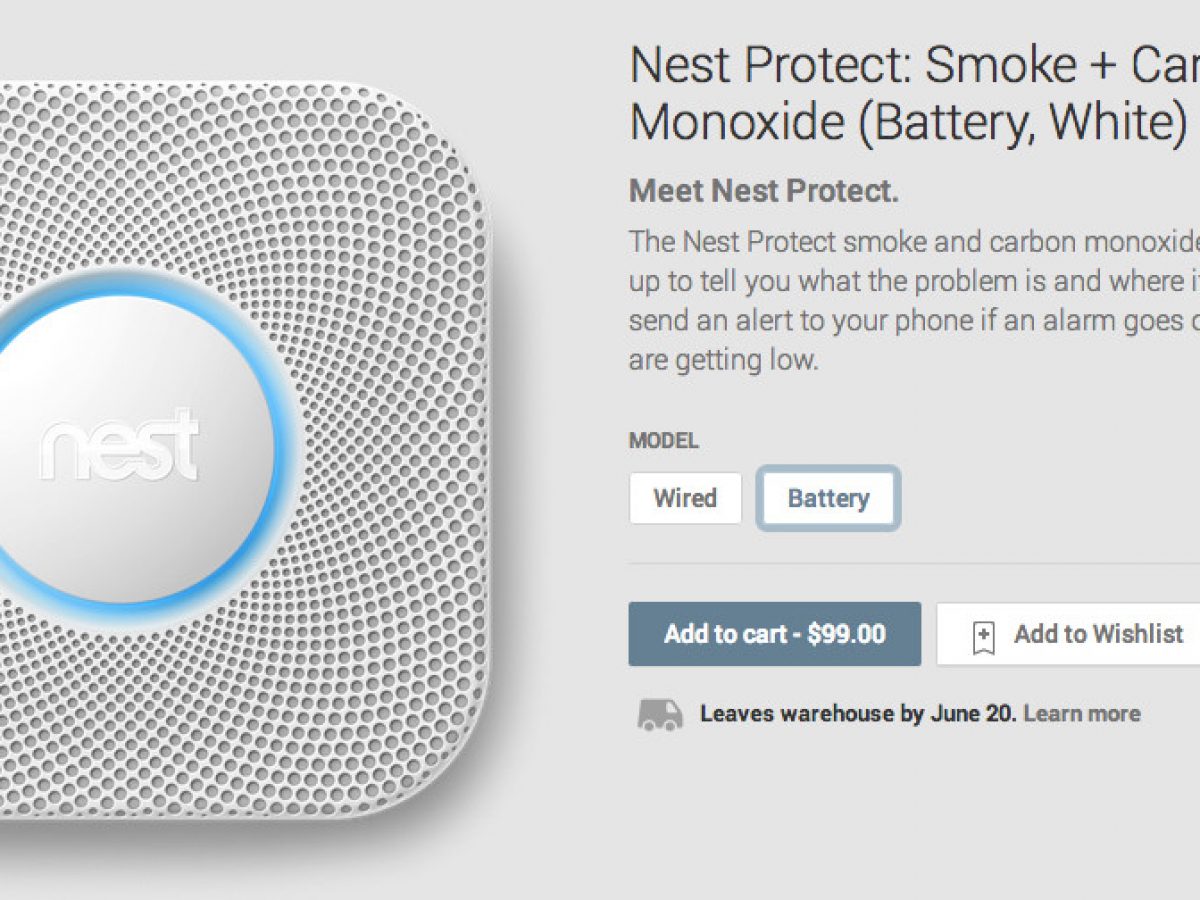Select the Wired model option
This screenshot has width=1200, height=900.
pos(685,498)
